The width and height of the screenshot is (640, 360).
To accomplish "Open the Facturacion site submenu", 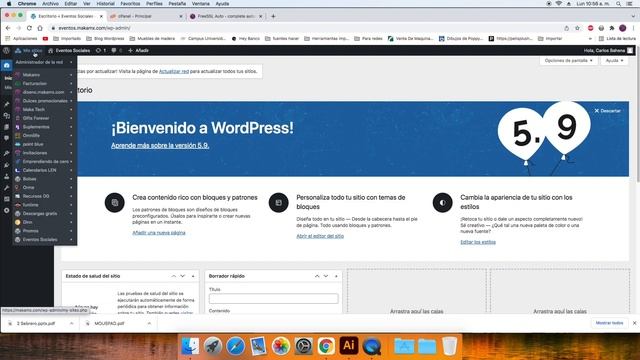I will [x=44, y=83].
